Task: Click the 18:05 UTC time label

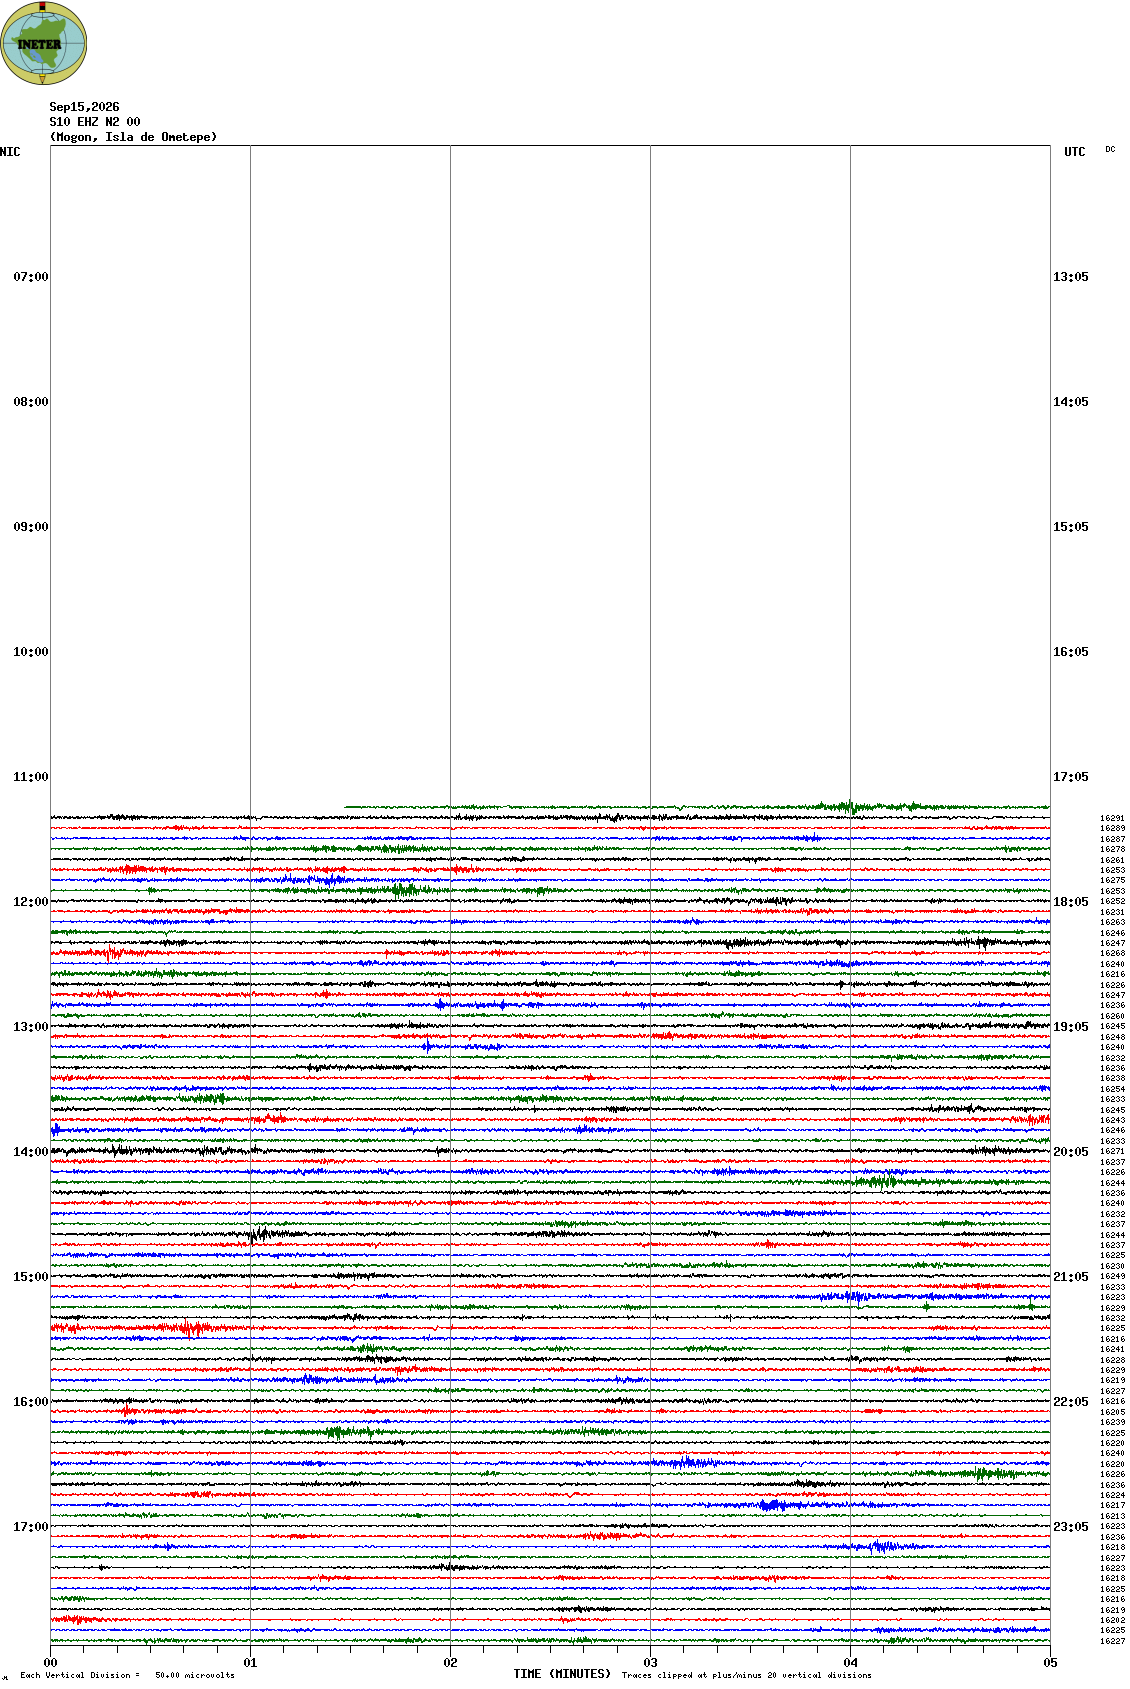Action: (1071, 902)
